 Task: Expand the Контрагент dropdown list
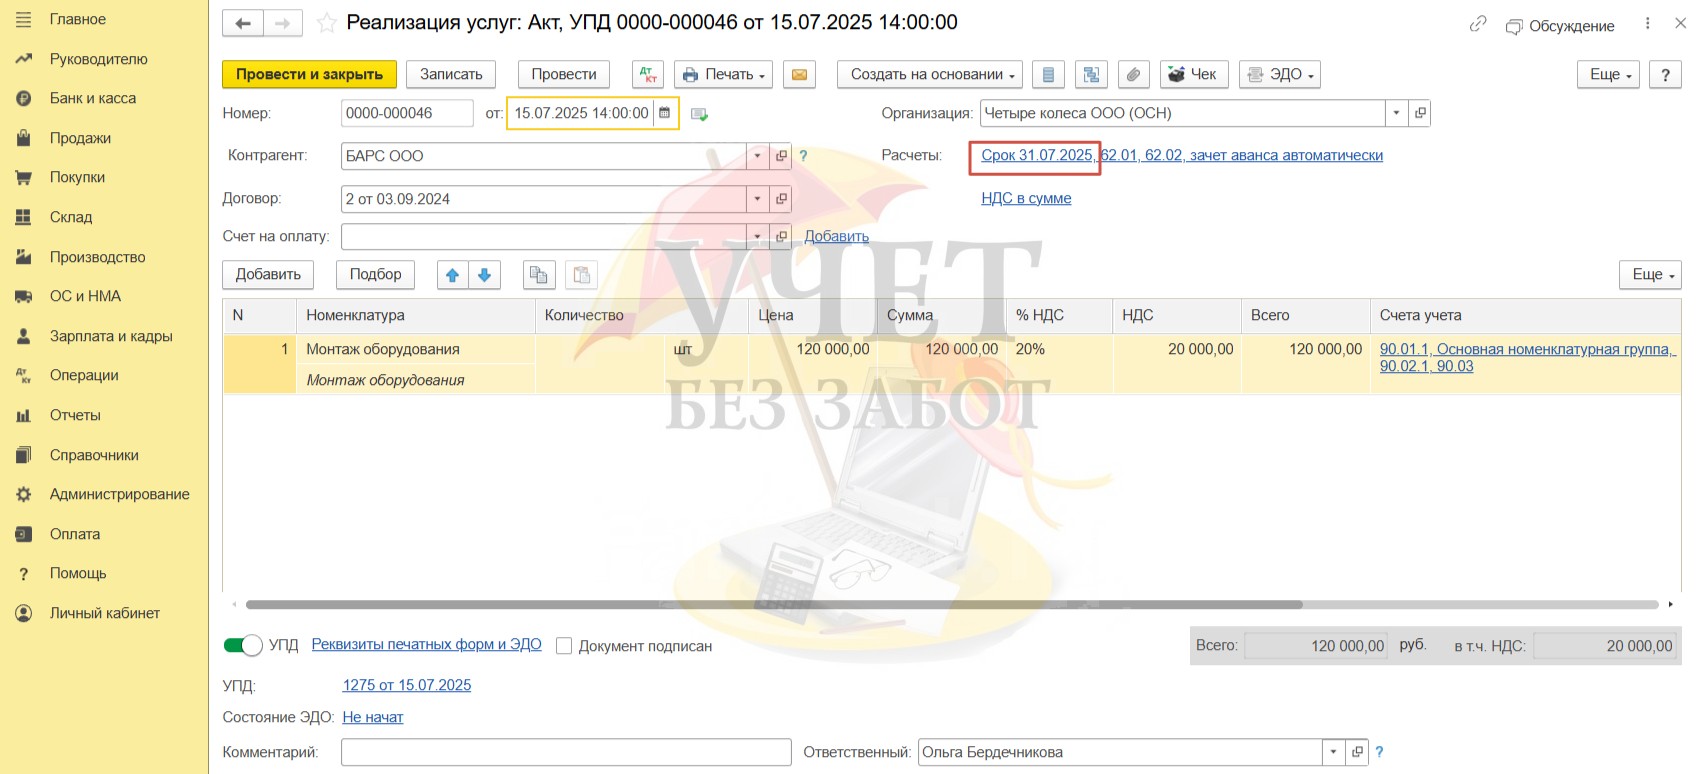click(x=757, y=156)
